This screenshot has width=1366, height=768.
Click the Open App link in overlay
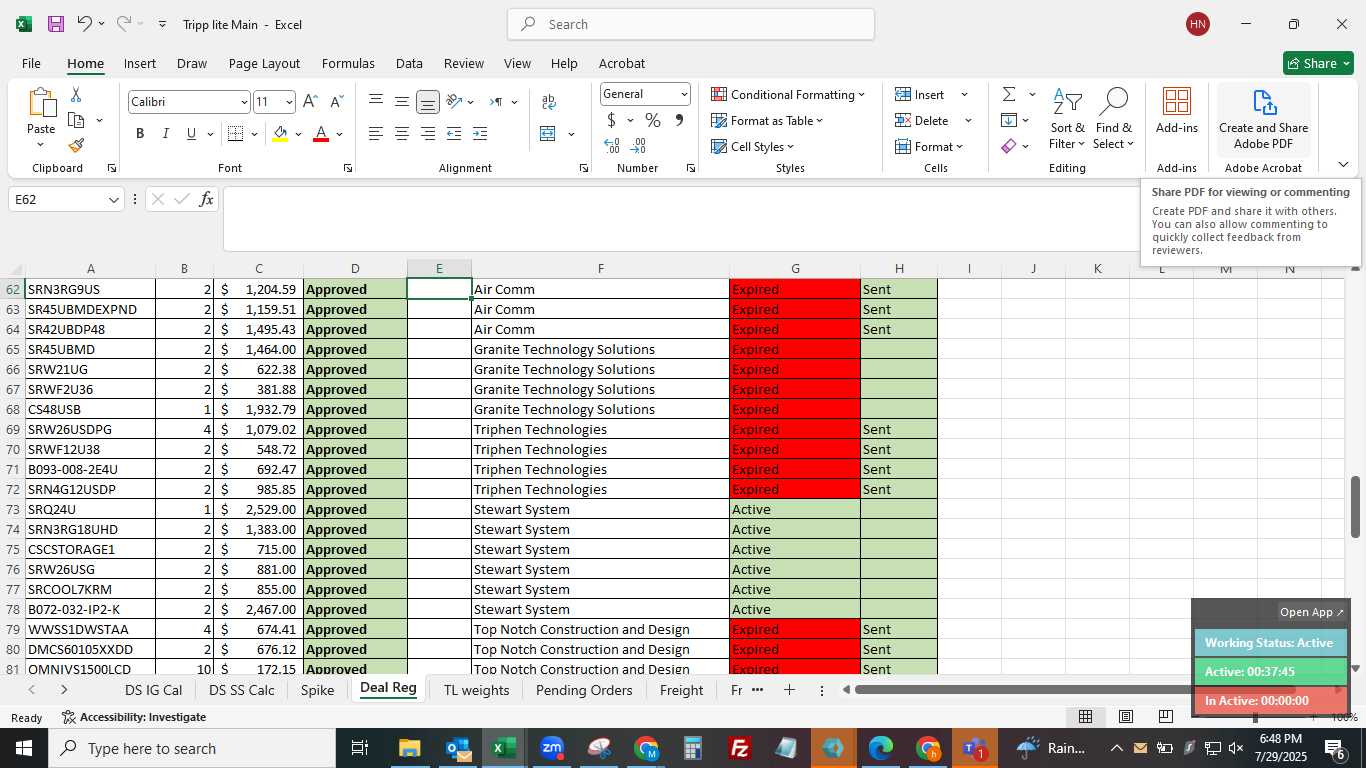pos(1312,612)
